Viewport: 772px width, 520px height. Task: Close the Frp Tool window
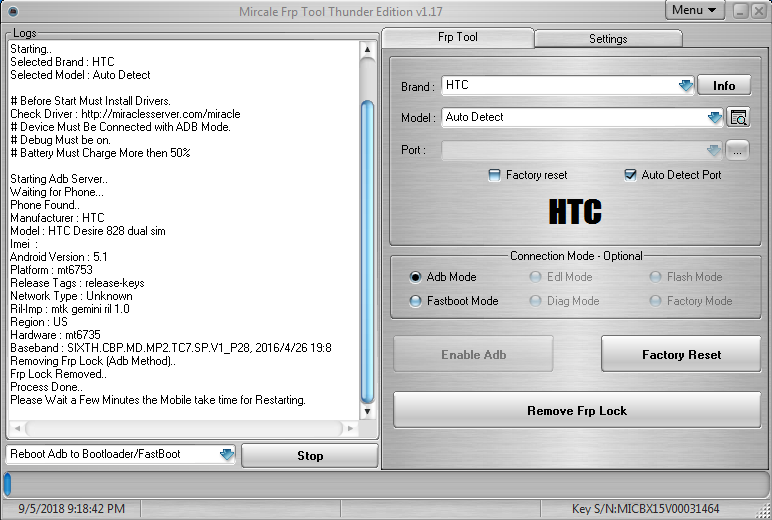click(x=759, y=11)
